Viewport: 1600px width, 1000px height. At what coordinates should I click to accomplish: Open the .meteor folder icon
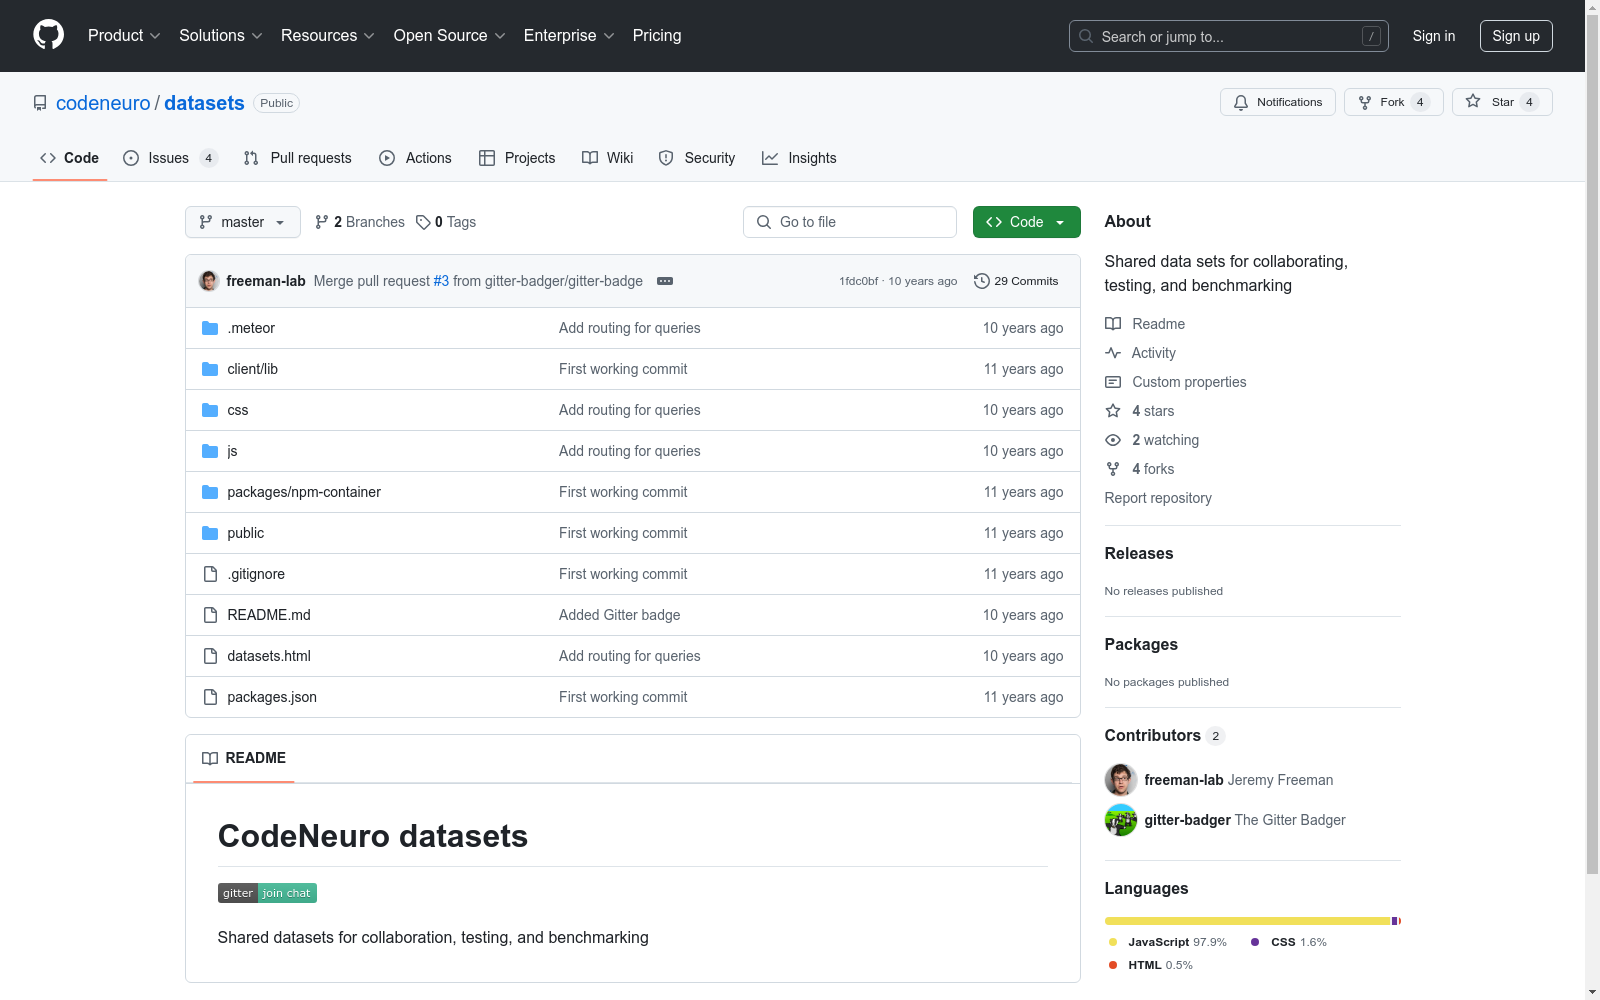[210, 328]
